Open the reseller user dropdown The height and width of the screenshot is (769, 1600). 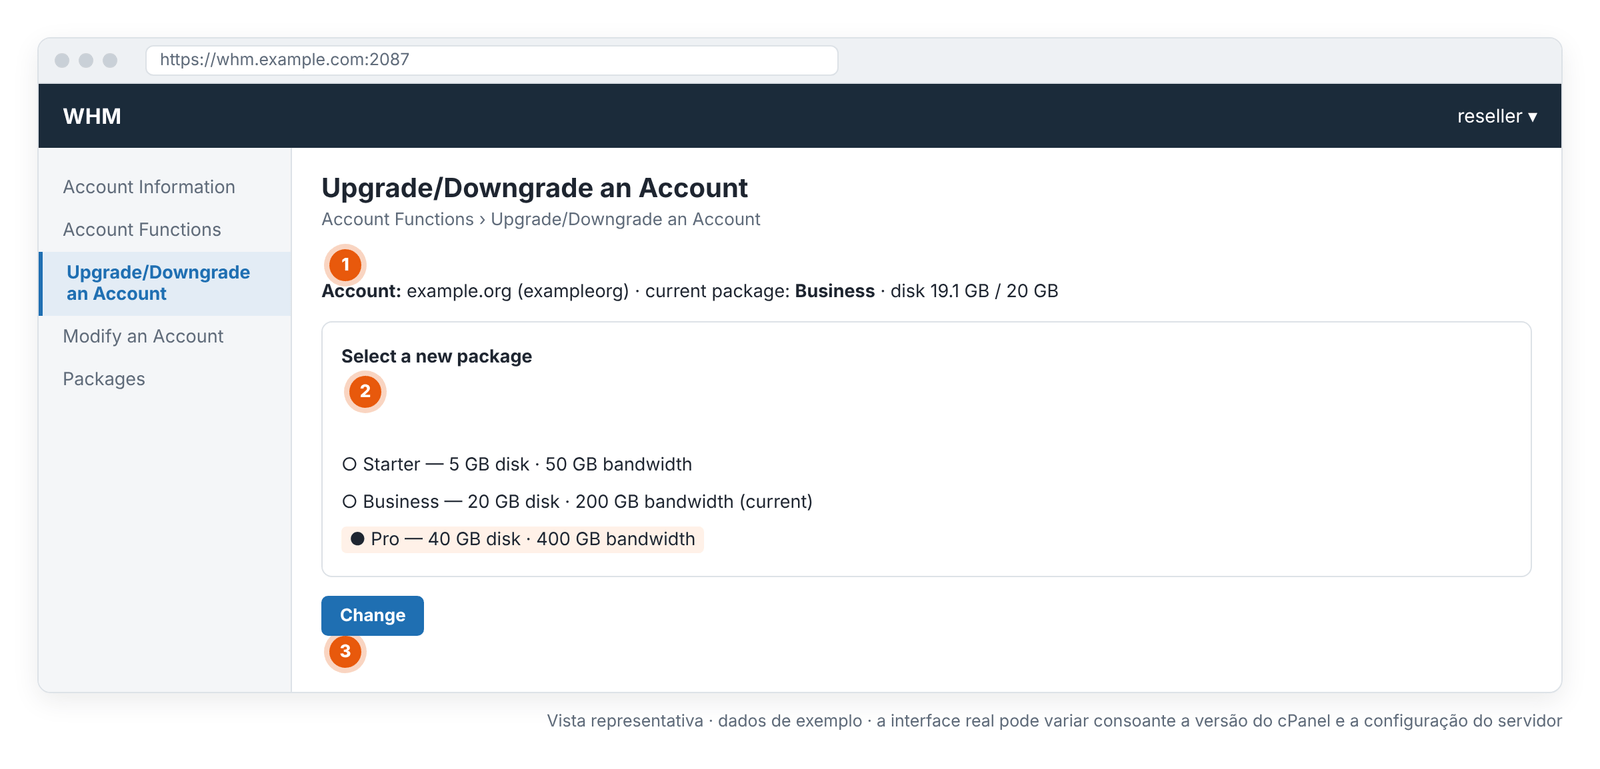tap(1497, 116)
